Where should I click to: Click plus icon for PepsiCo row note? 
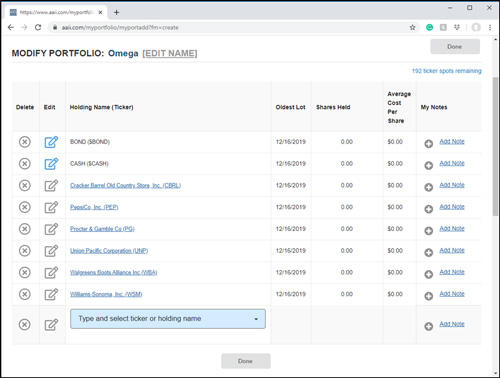click(429, 209)
